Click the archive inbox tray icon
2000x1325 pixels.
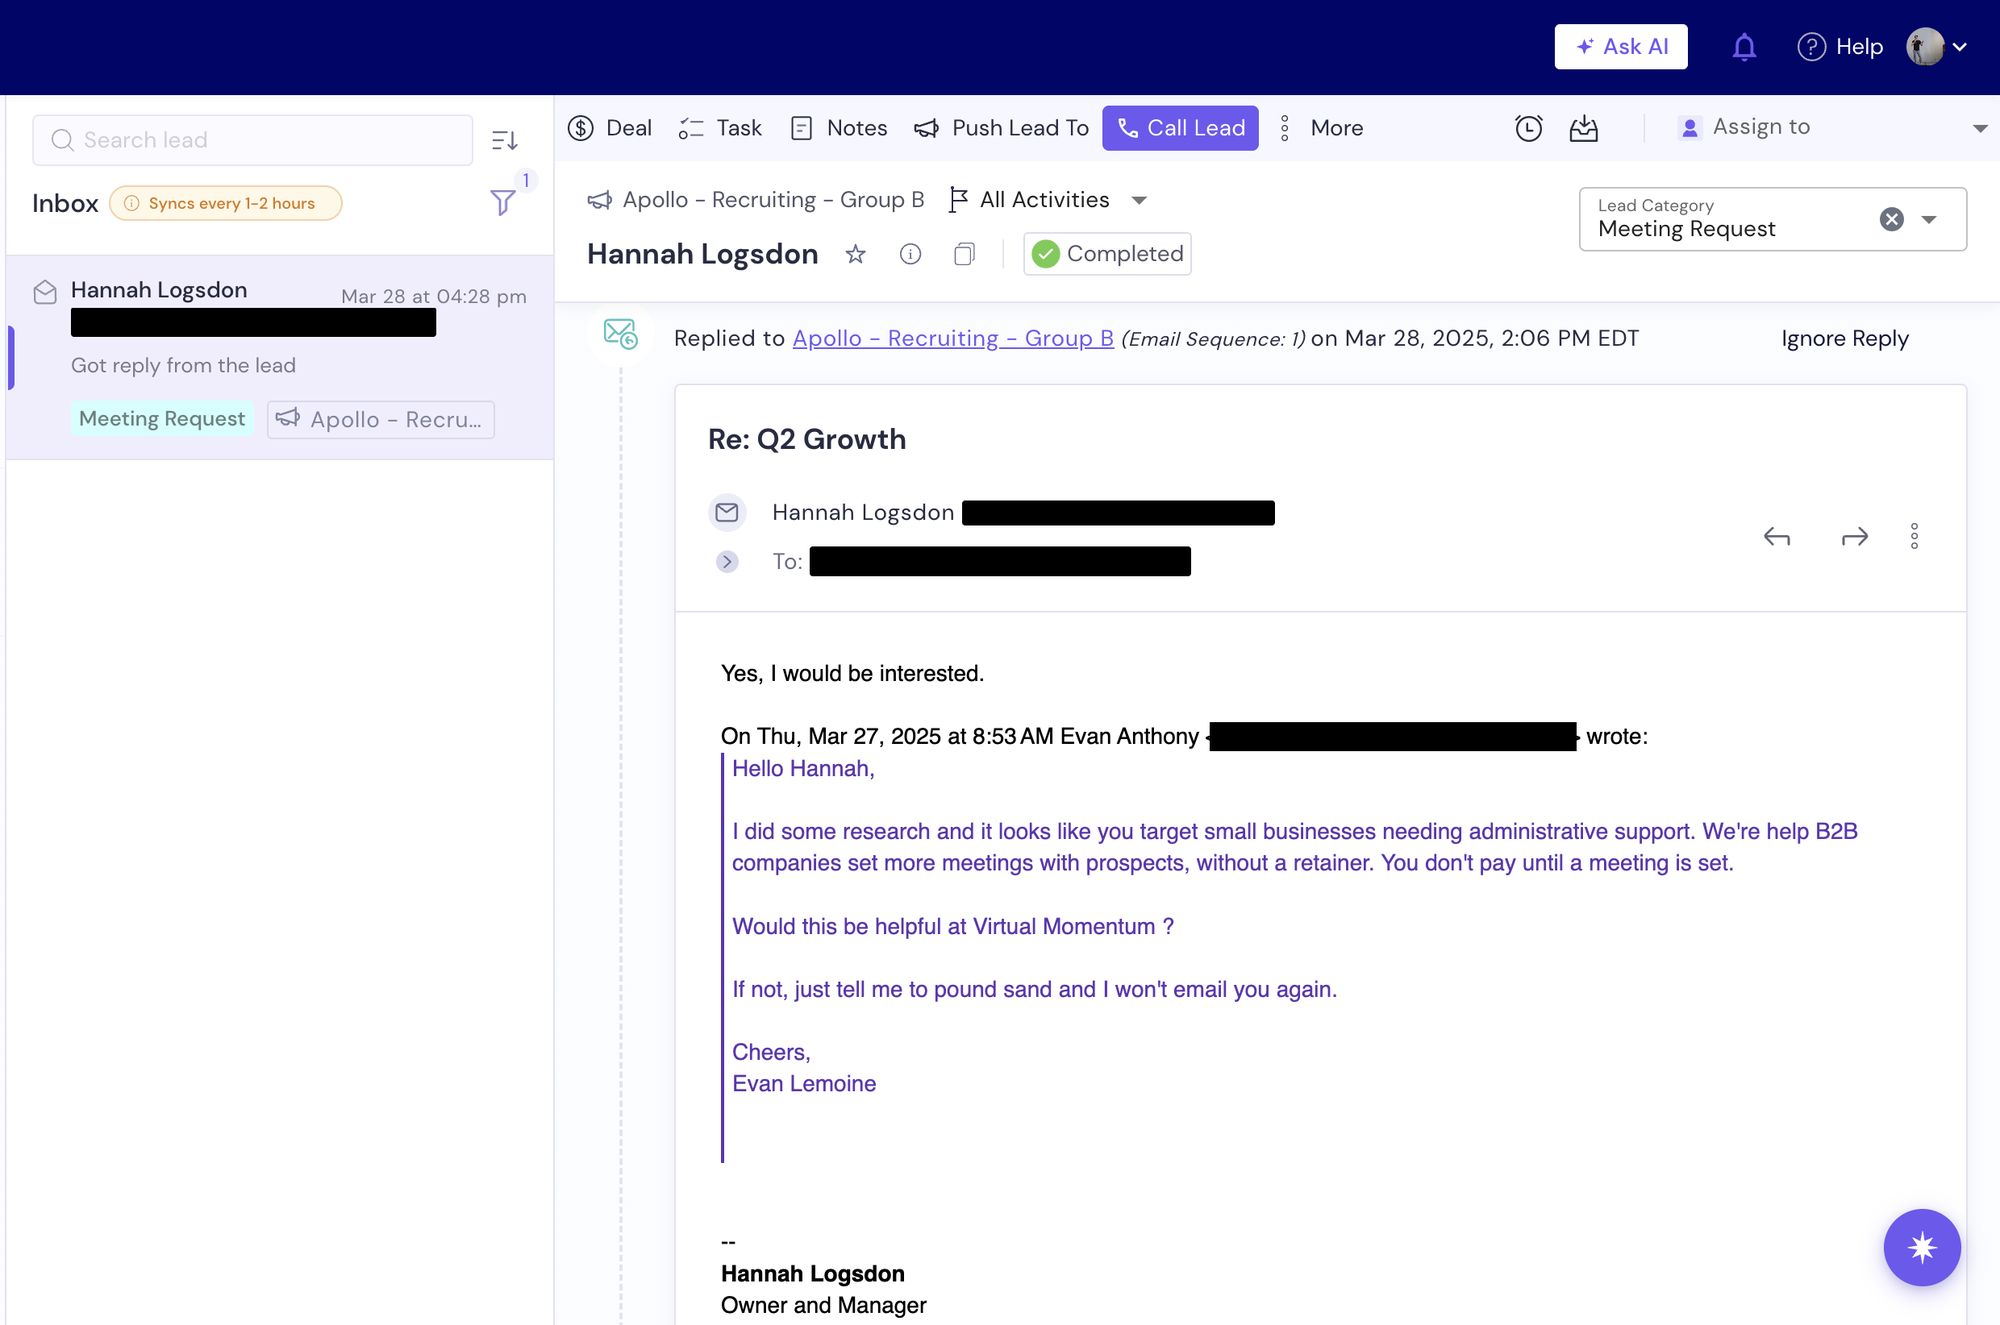click(1584, 128)
